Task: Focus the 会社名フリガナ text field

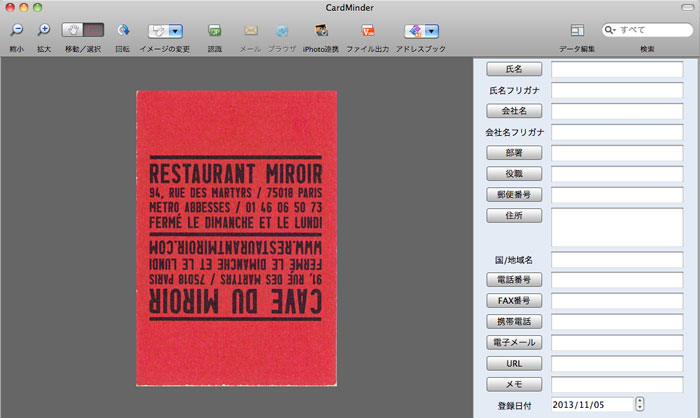Action: click(x=617, y=132)
